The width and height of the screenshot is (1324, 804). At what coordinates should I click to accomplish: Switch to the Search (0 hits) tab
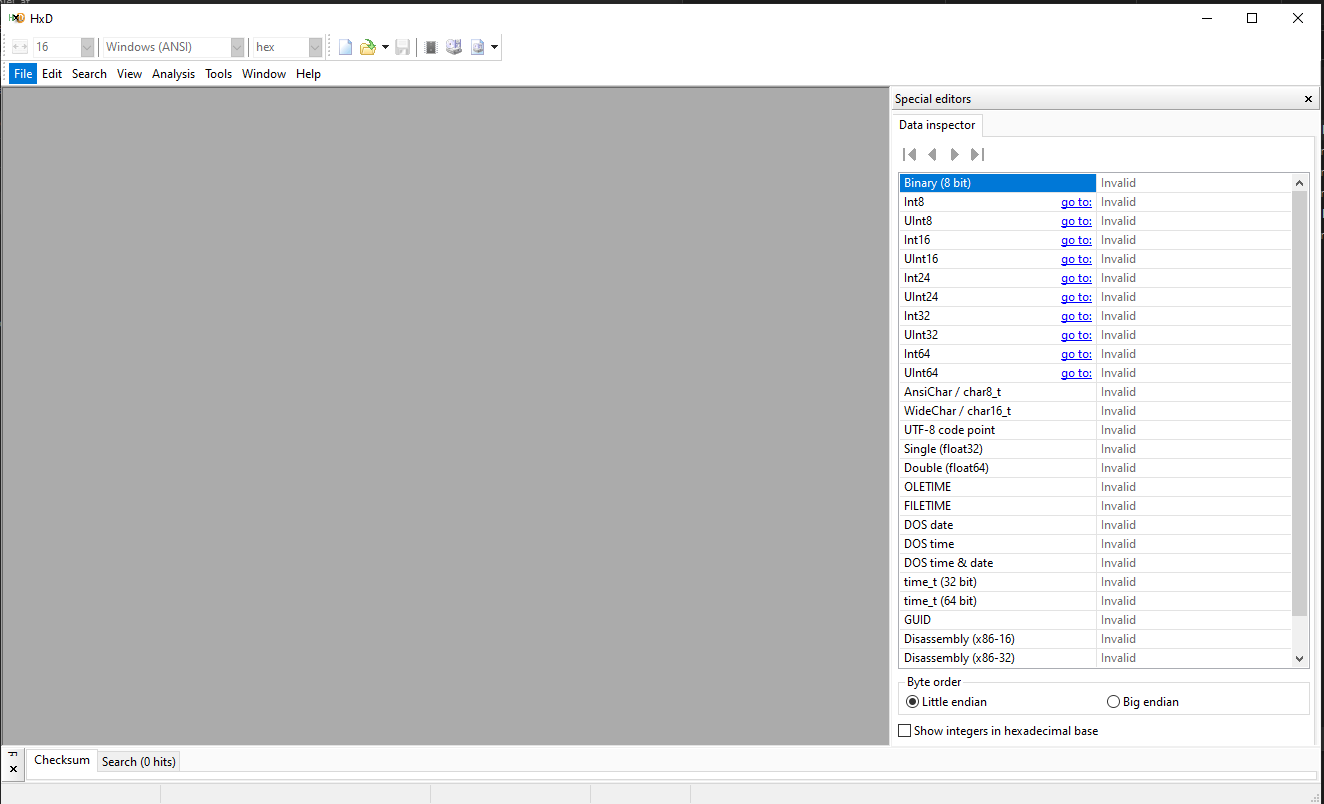coord(138,762)
